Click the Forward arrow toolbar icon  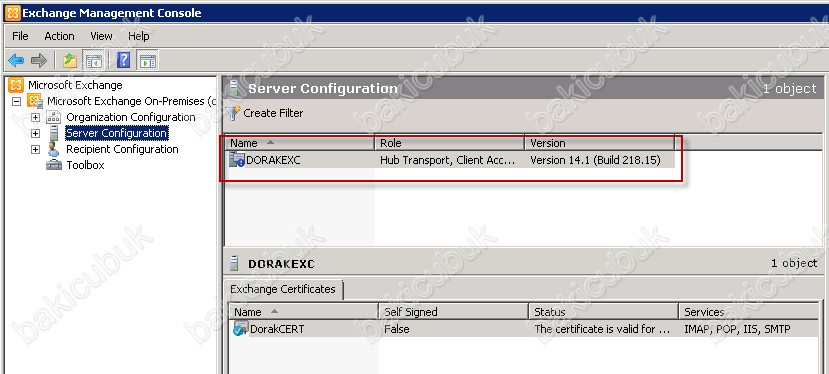pyautogui.click(x=39, y=61)
